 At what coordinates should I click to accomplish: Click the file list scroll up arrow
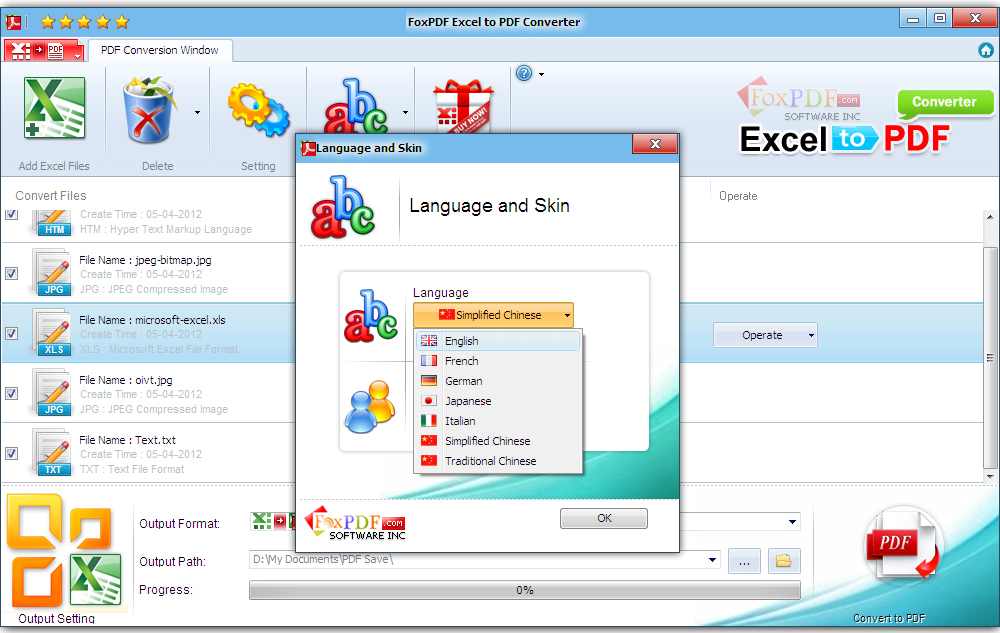990,217
